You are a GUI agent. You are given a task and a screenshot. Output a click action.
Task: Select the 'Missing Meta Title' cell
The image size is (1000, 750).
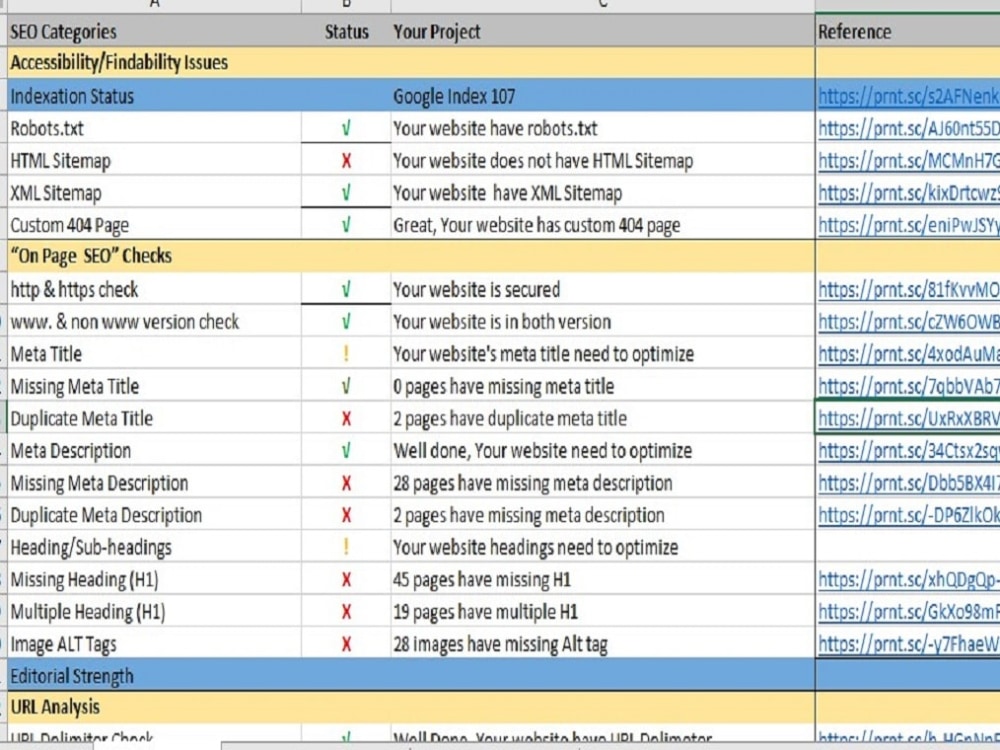tap(154, 386)
